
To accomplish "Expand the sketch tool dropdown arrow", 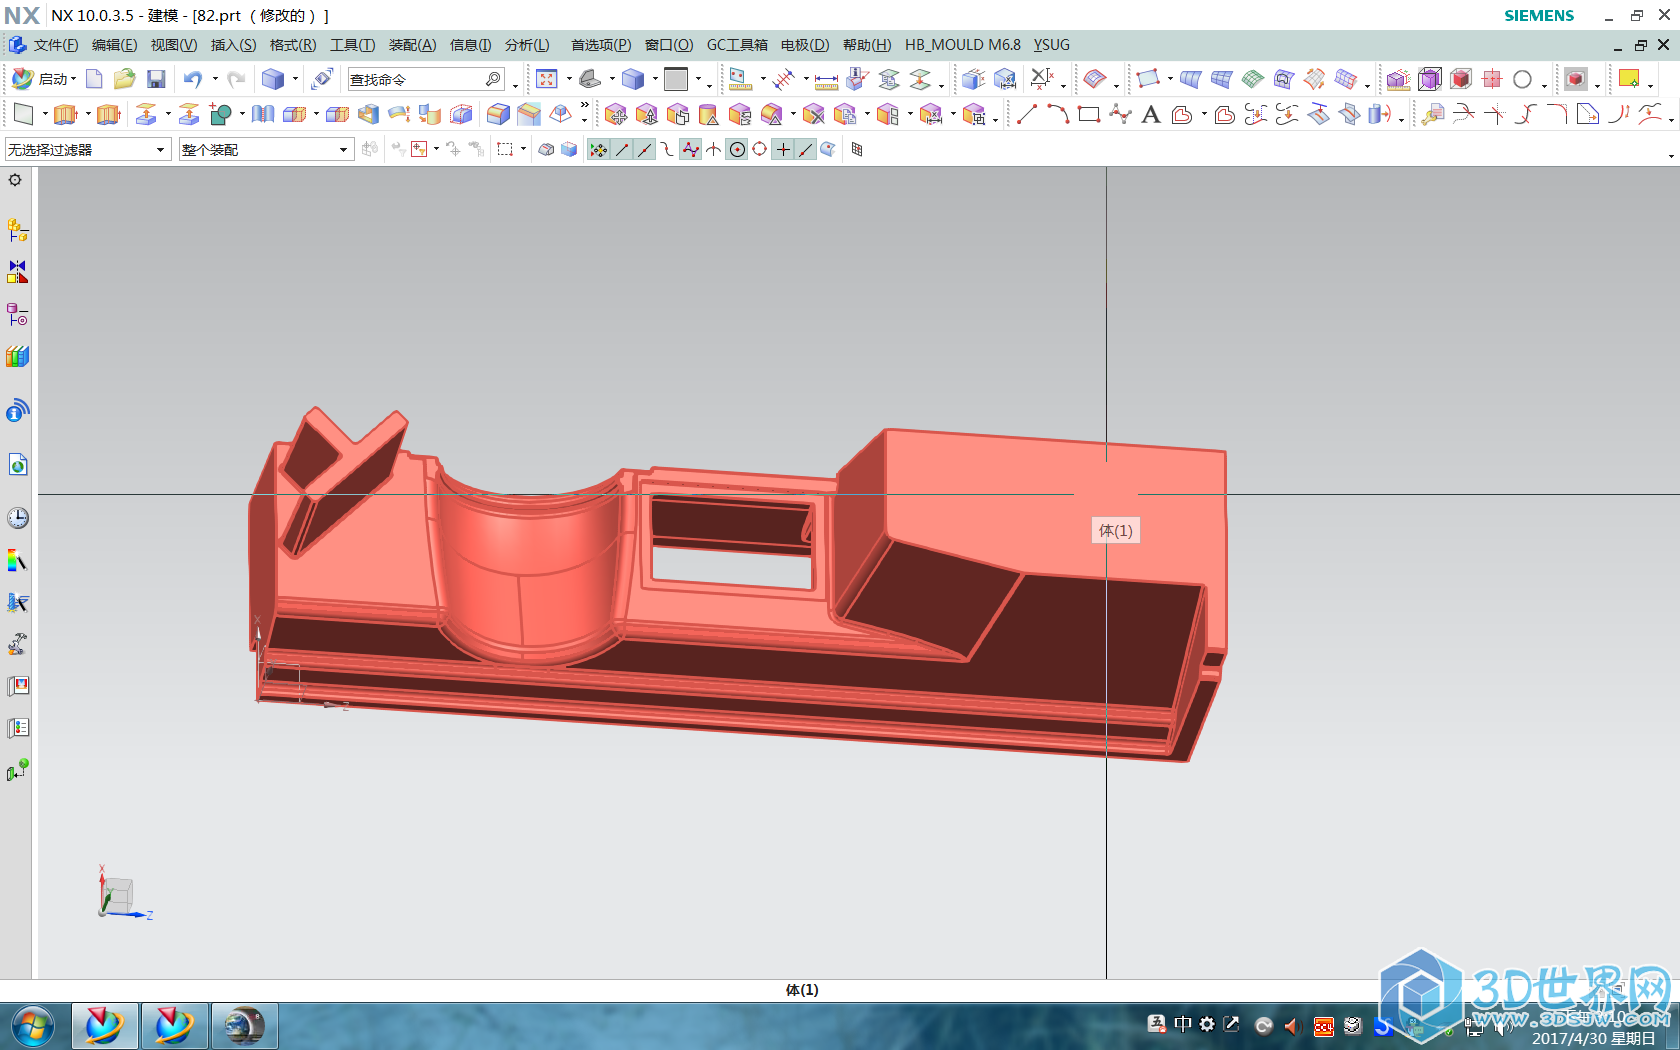I will (45, 114).
